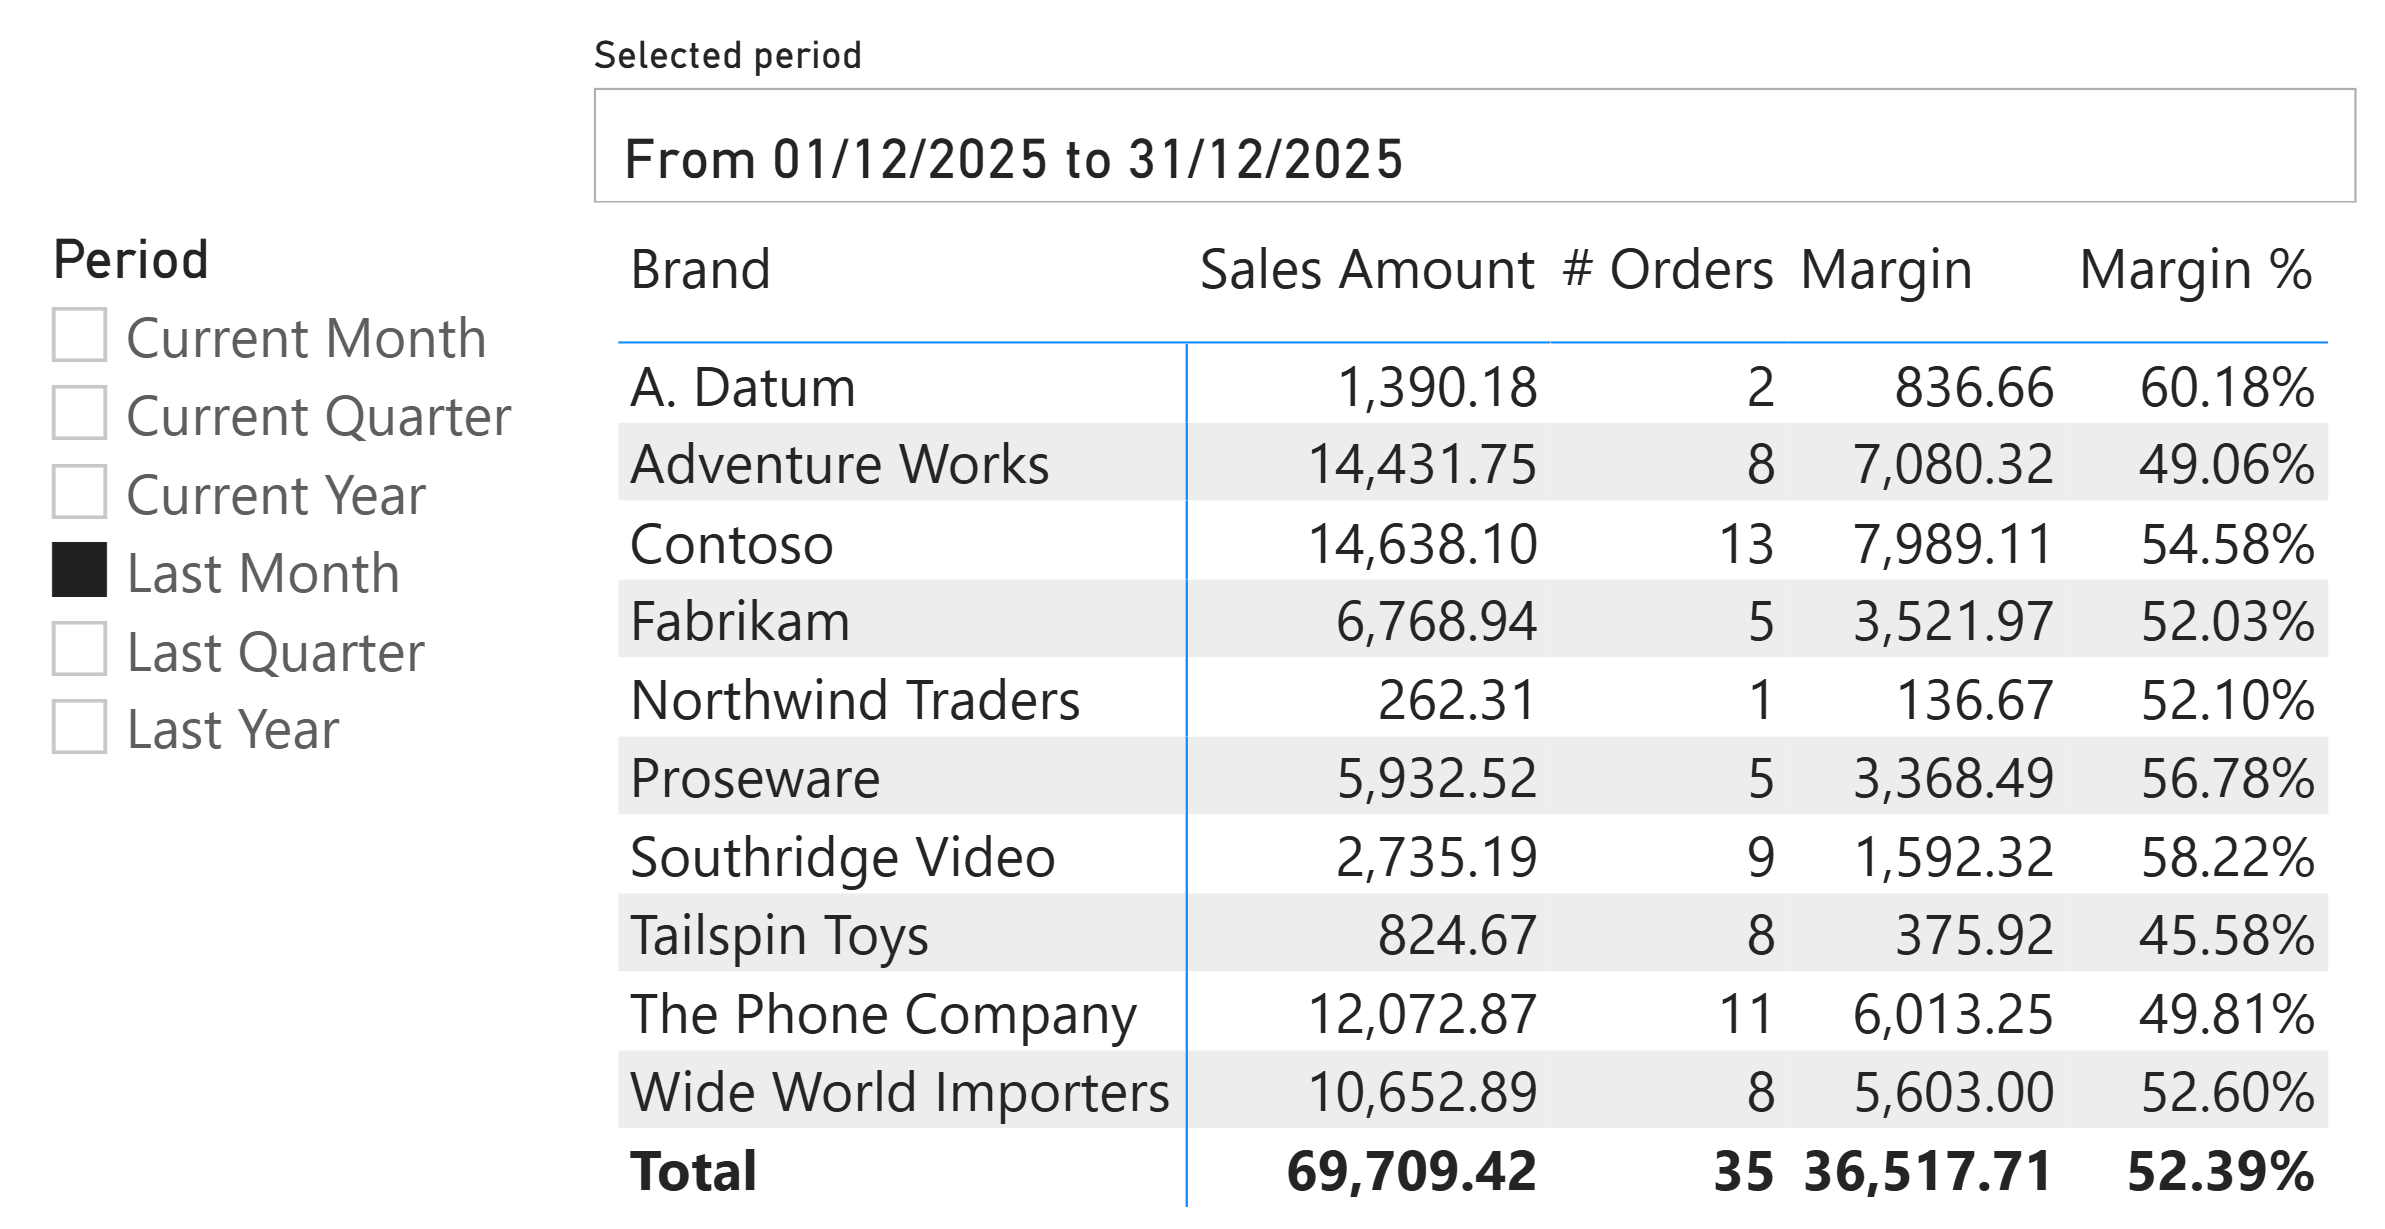
Task: Select the Adventure Works brand row
Action: click(840, 465)
